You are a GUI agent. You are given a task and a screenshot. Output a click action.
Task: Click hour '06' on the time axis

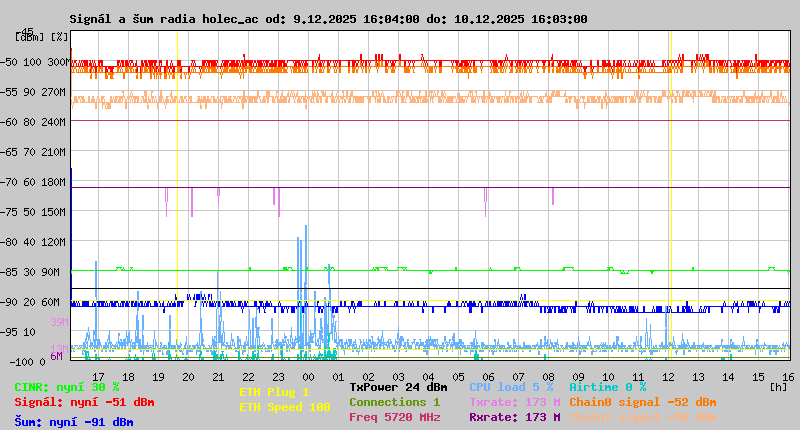pos(488,377)
